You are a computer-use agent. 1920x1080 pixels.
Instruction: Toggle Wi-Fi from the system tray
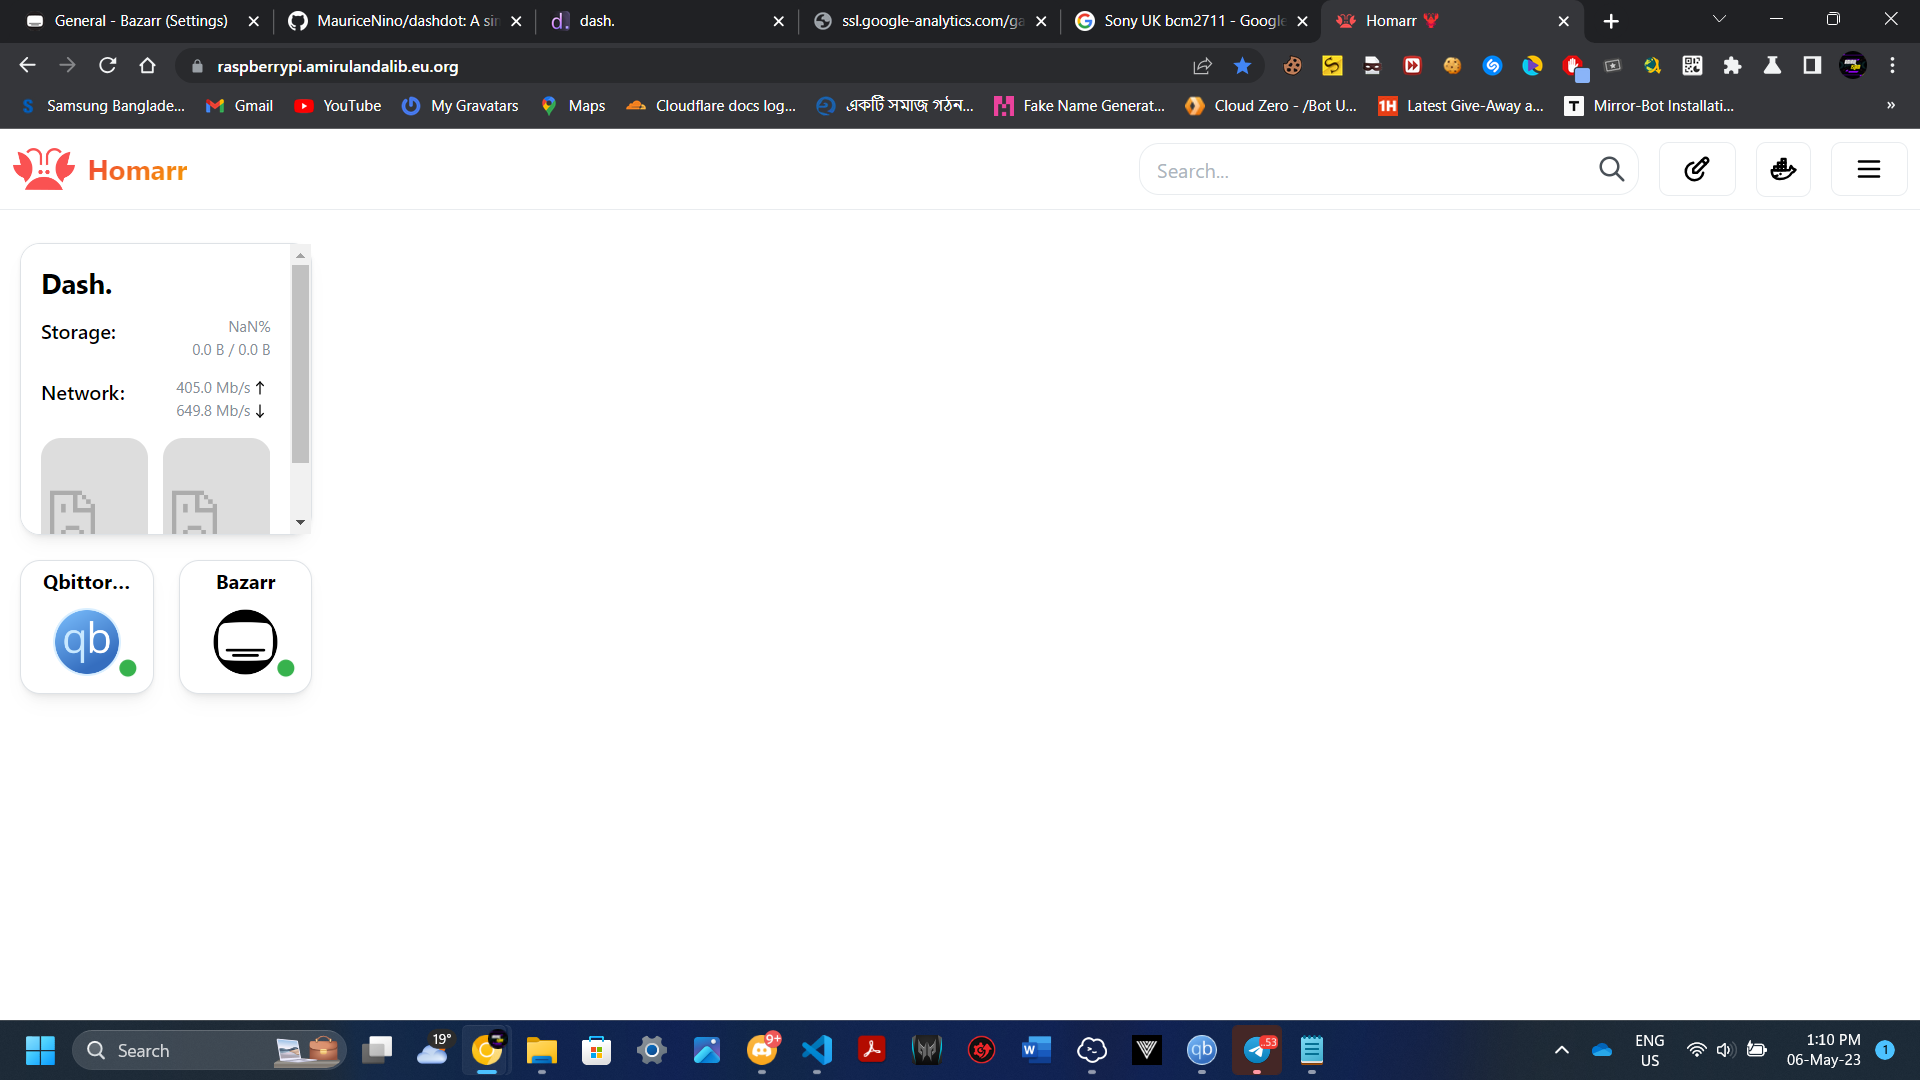coord(1697,1050)
